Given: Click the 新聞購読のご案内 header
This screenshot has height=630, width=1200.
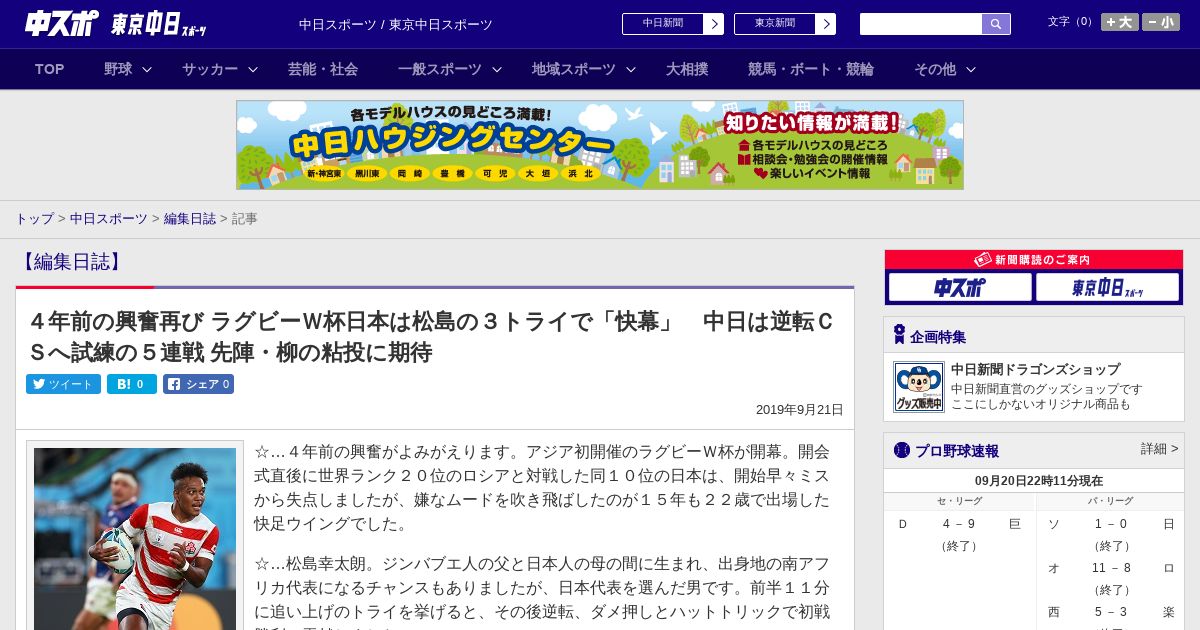Looking at the screenshot, I should tap(1034, 260).
